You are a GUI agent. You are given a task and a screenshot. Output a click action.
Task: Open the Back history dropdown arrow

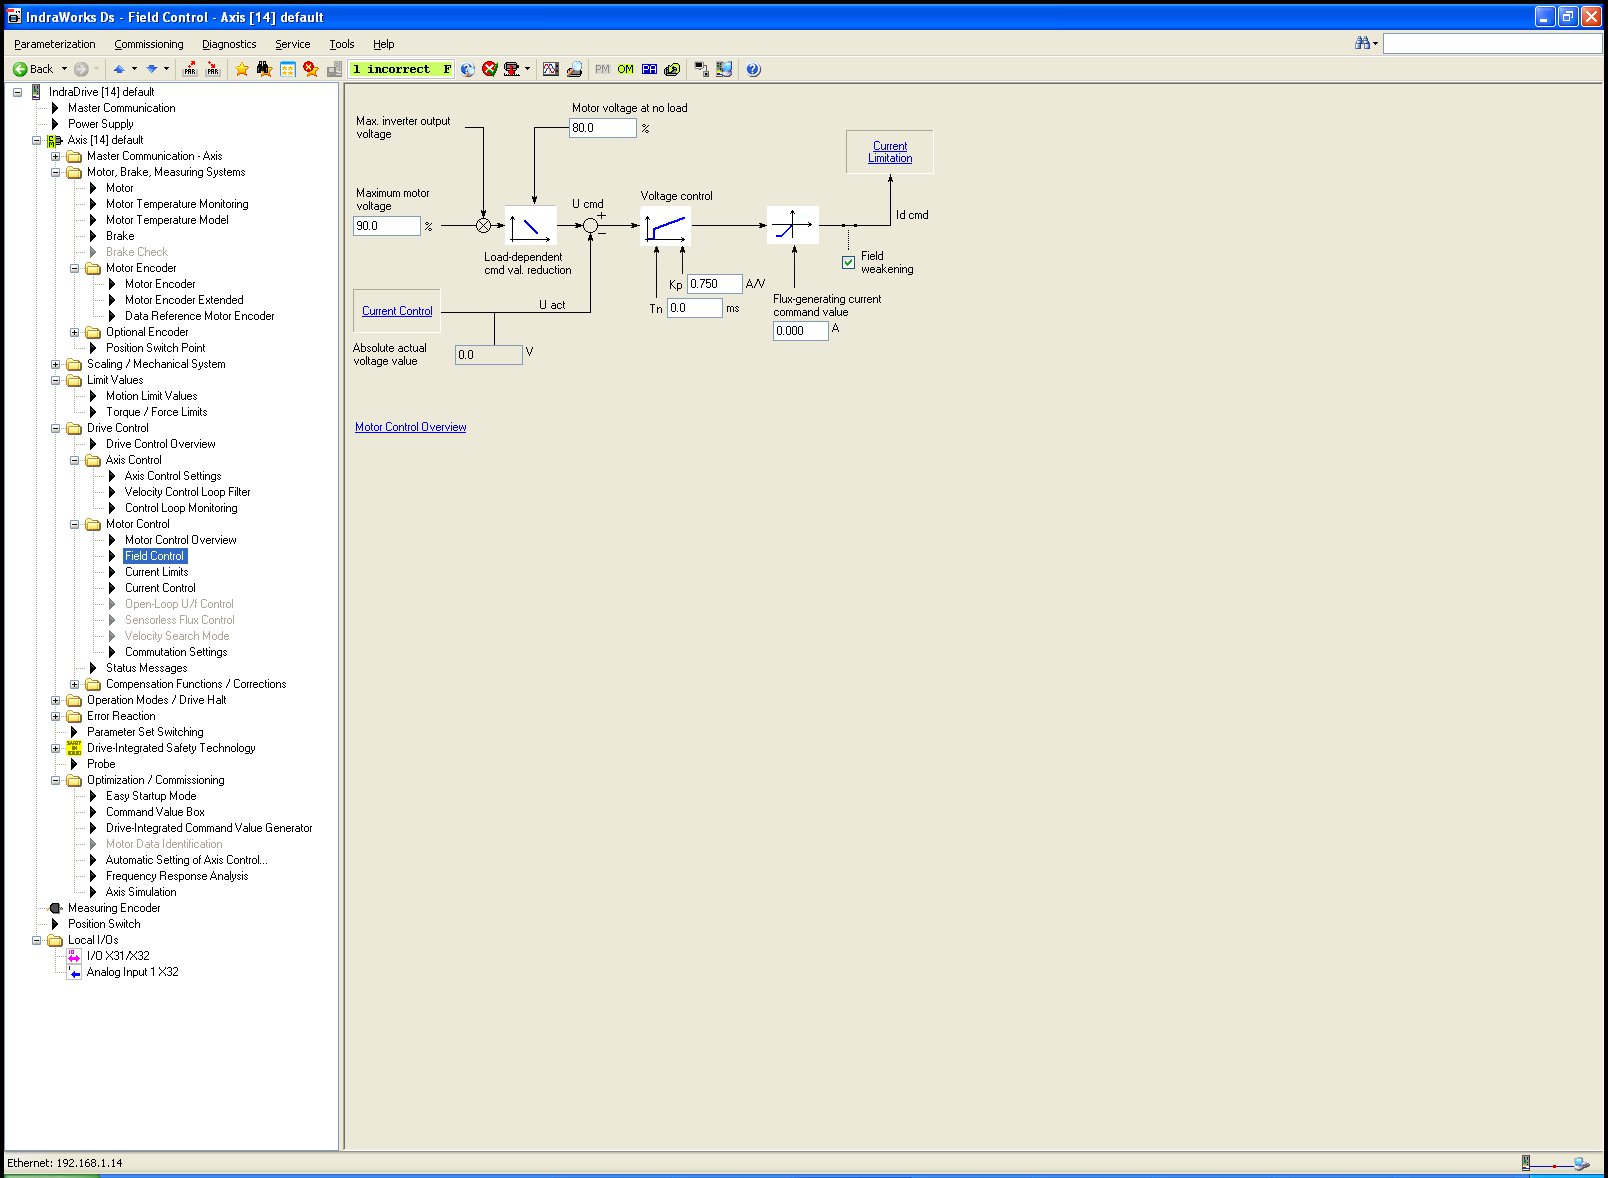point(64,69)
